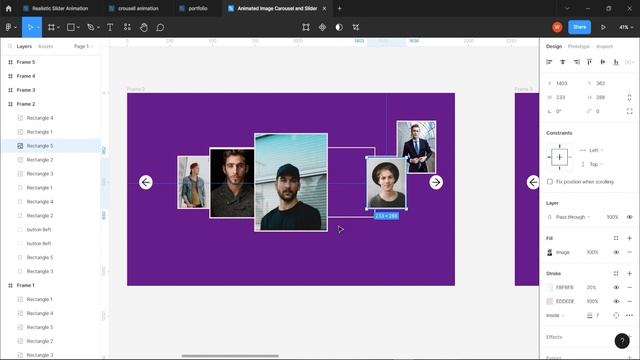Image resolution: width=640 pixels, height=360 pixels.
Task: Toggle constrain proportions lock
Action: [629, 97]
